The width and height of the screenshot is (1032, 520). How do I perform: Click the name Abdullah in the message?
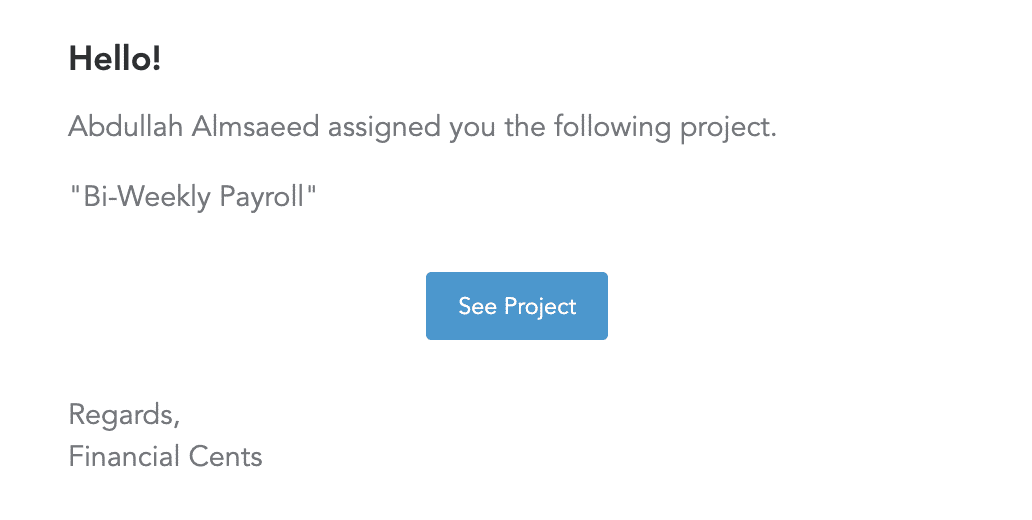coord(126,126)
